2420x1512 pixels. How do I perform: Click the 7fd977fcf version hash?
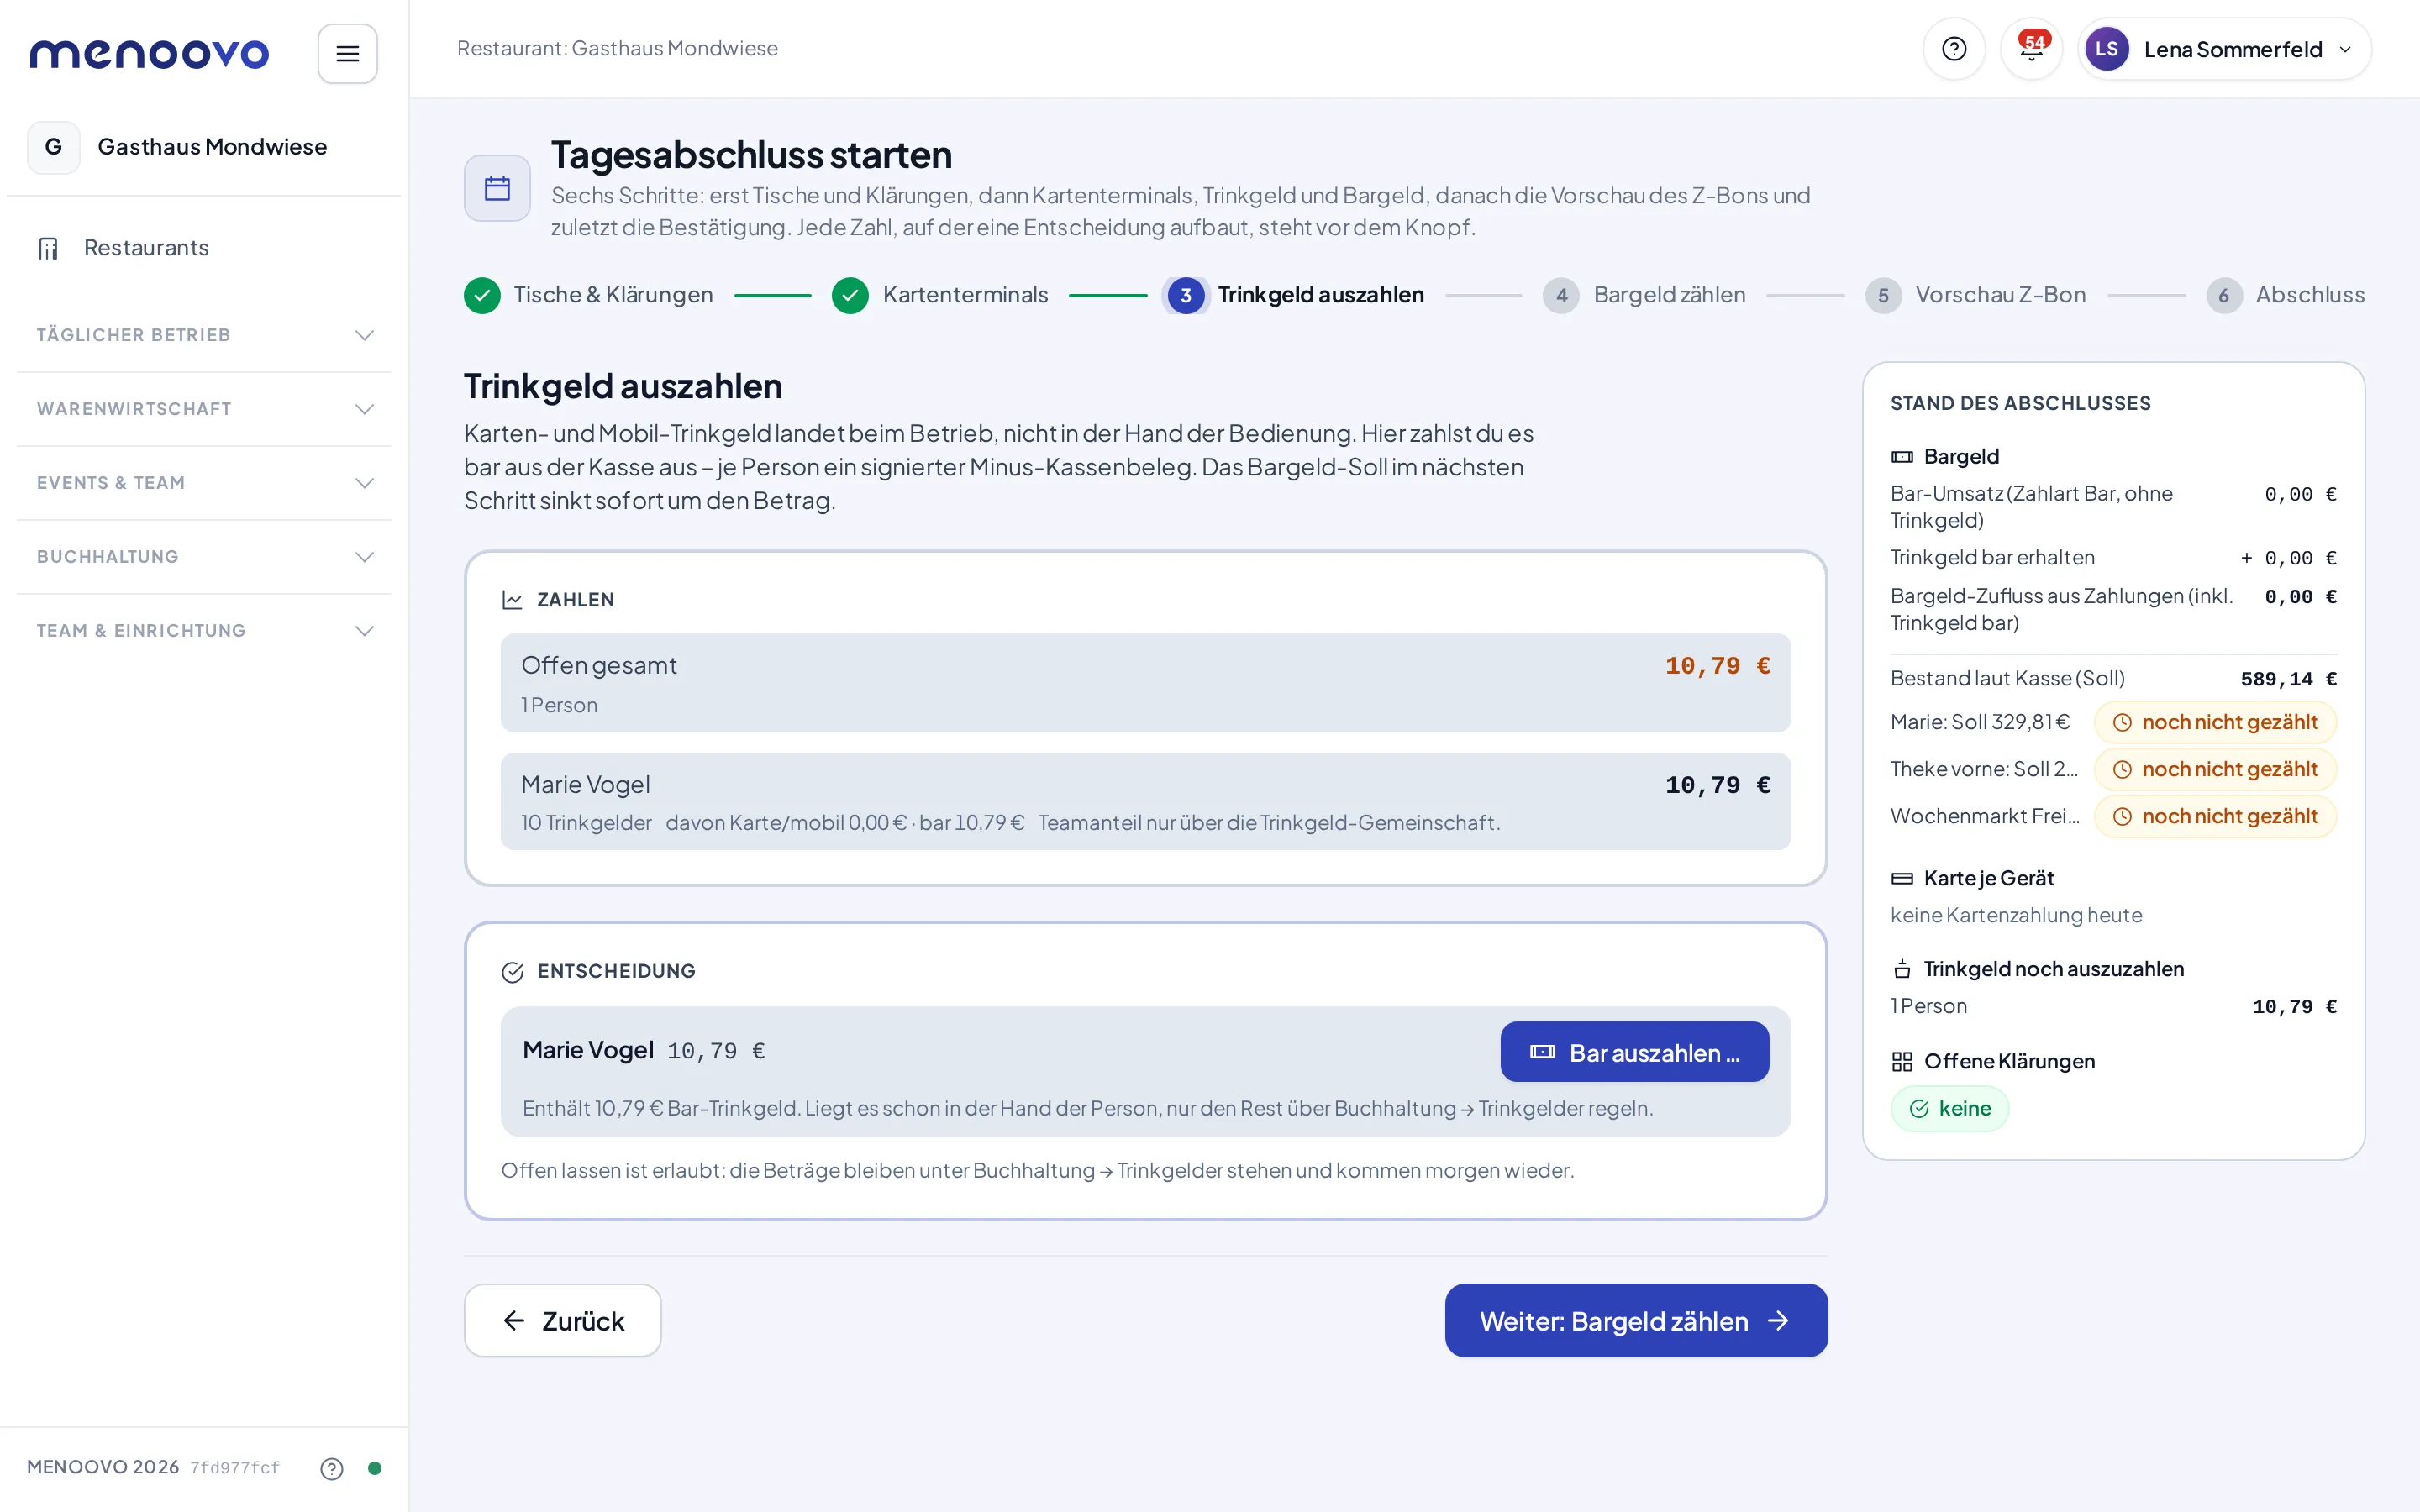[235, 1468]
